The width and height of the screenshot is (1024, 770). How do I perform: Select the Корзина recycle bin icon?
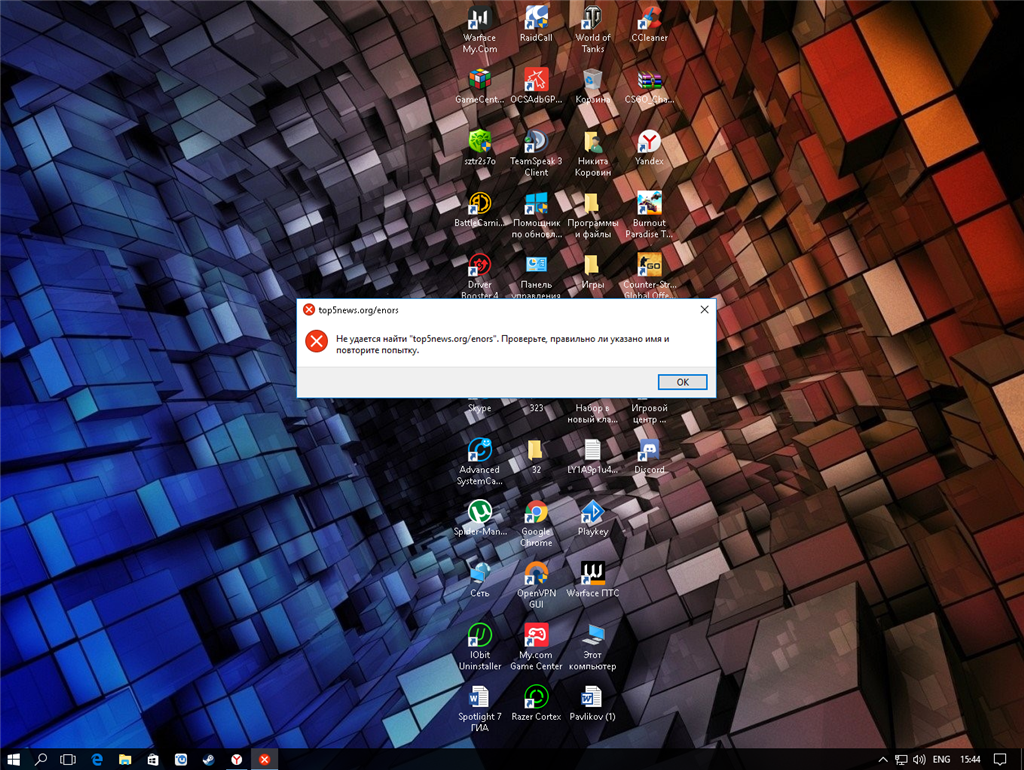click(x=593, y=86)
